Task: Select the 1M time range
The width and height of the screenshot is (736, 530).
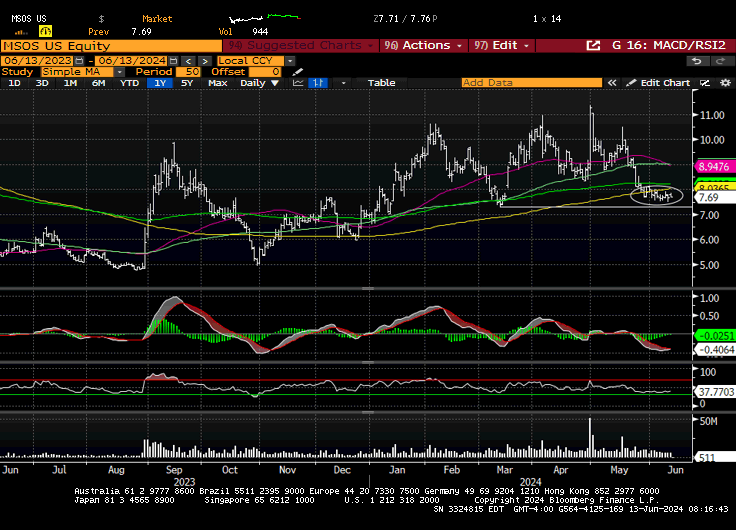Action: pos(70,83)
